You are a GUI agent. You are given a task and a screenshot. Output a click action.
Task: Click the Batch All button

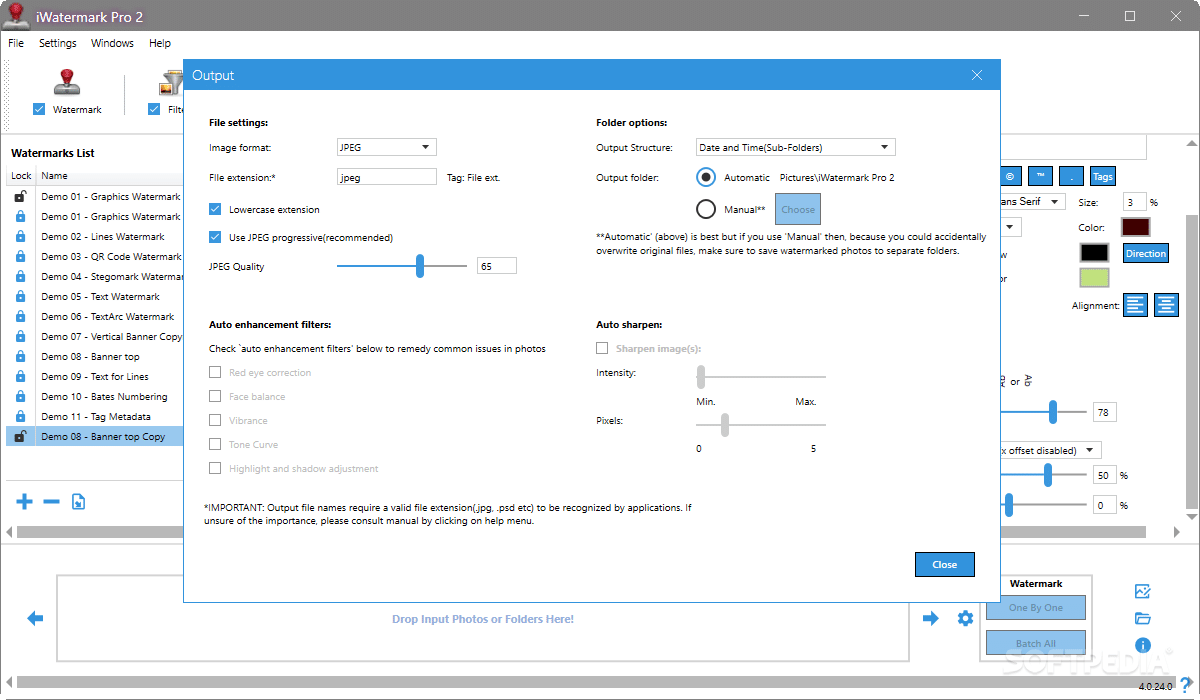pyautogui.click(x=1036, y=643)
